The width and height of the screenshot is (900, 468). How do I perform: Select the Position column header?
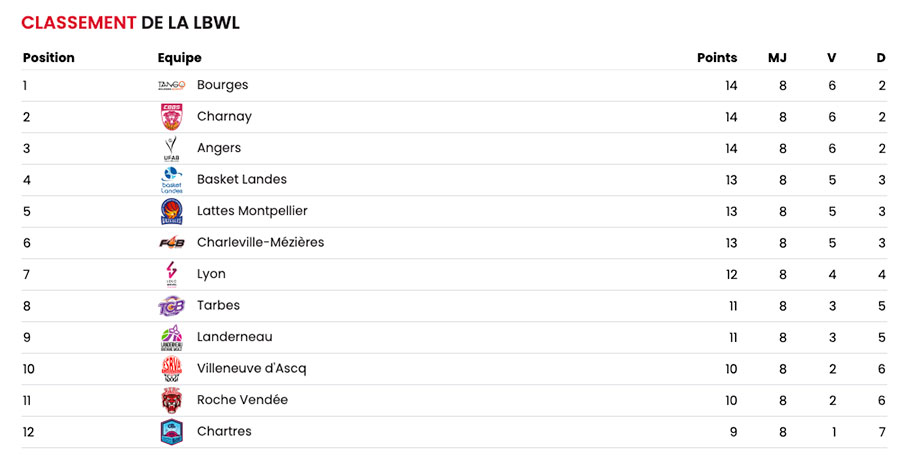tap(49, 57)
